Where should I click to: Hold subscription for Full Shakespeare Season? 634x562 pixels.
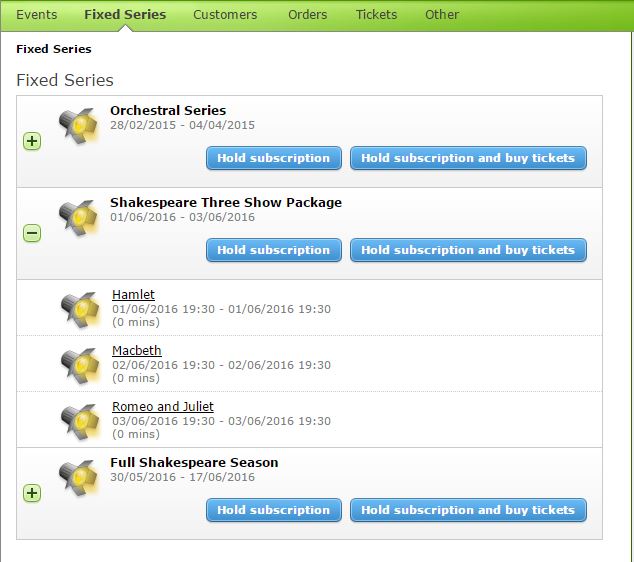(x=274, y=510)
